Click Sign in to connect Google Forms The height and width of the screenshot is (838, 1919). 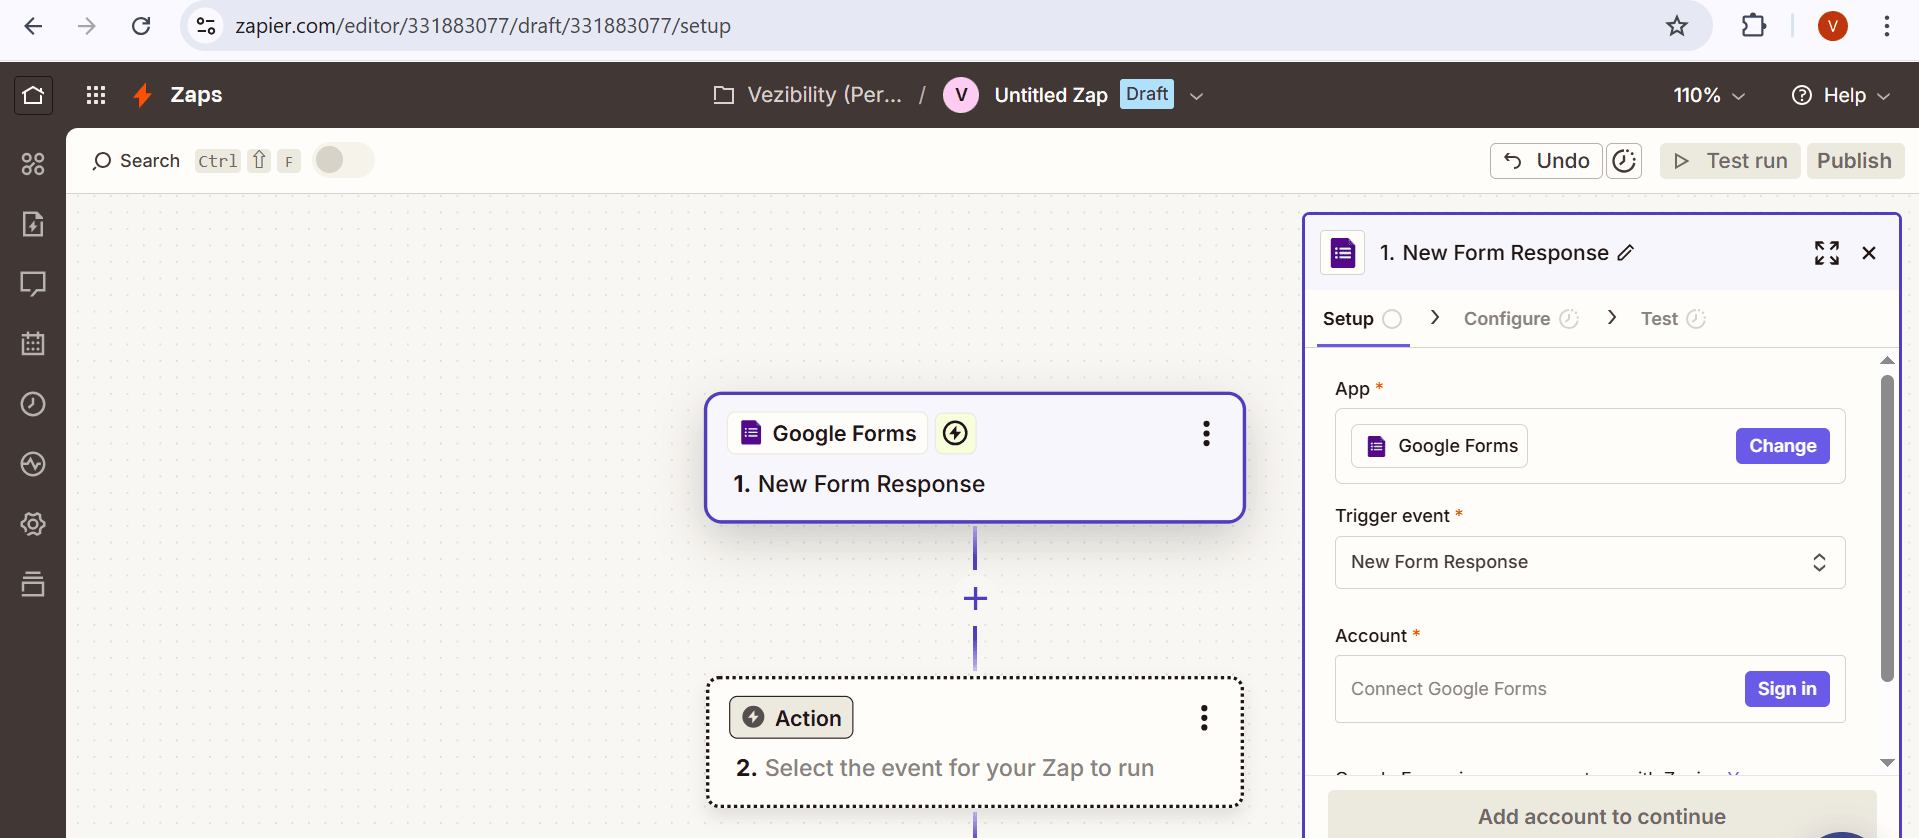pos(1786,689)
